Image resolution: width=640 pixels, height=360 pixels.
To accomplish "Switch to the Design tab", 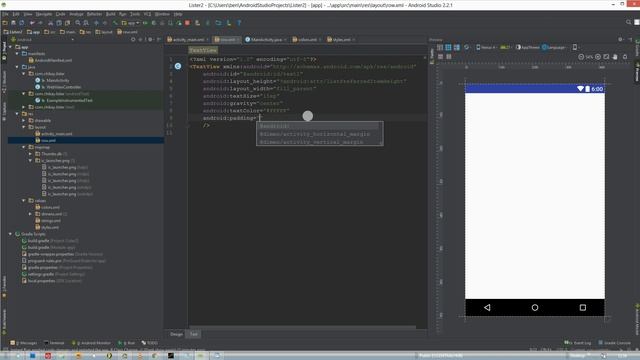I will click(x=176, y=334).
